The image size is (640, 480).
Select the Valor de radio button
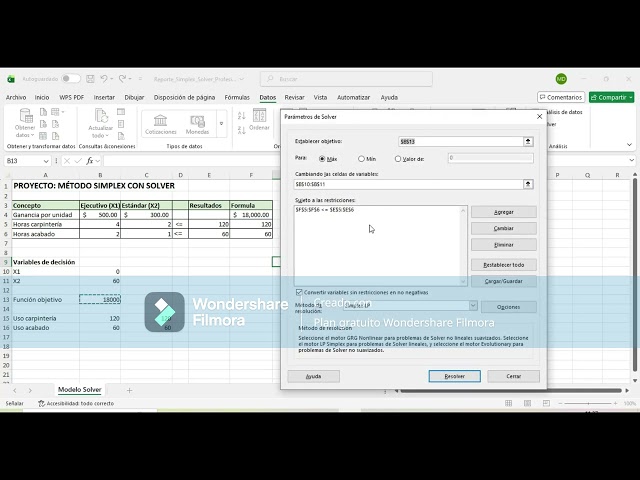coord(398,159)
